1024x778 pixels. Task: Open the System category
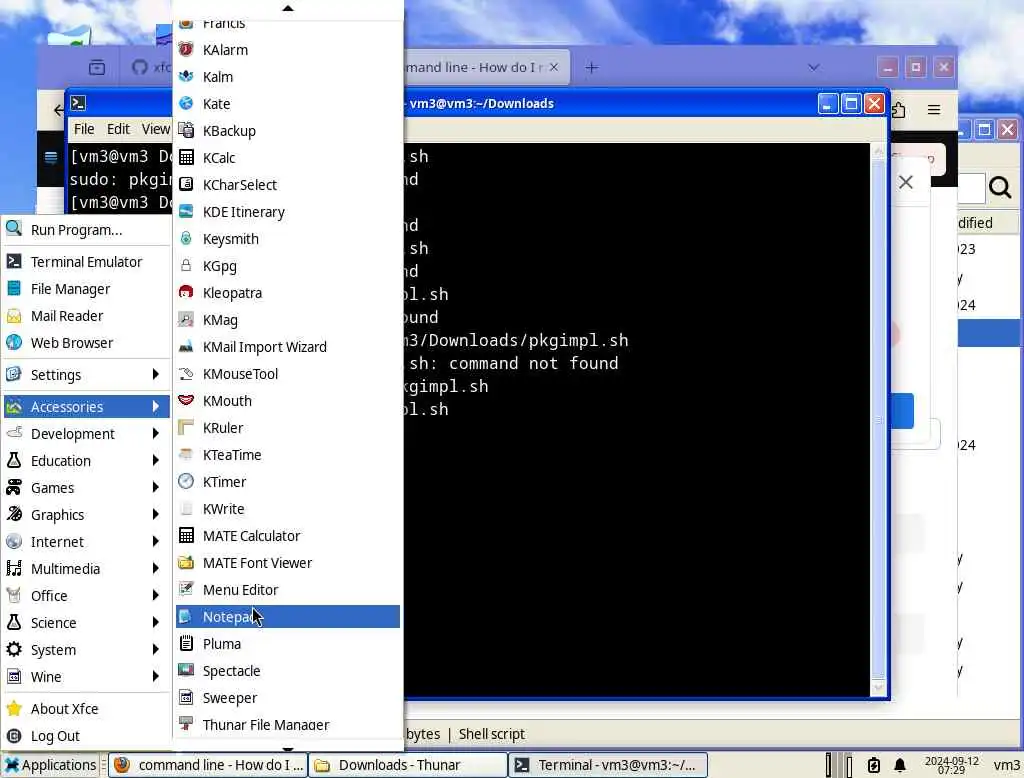click(86, 649)
